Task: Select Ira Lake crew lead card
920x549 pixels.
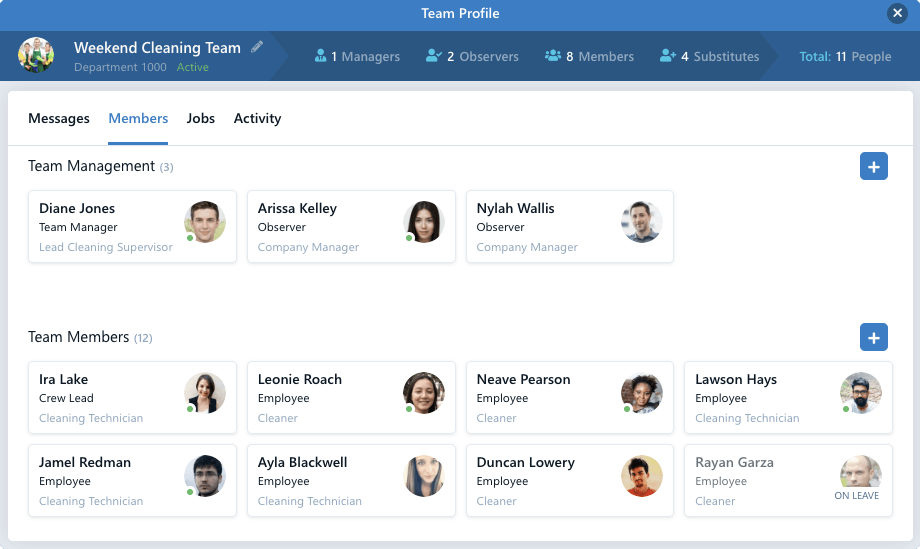Action: [x=132, y=398]
